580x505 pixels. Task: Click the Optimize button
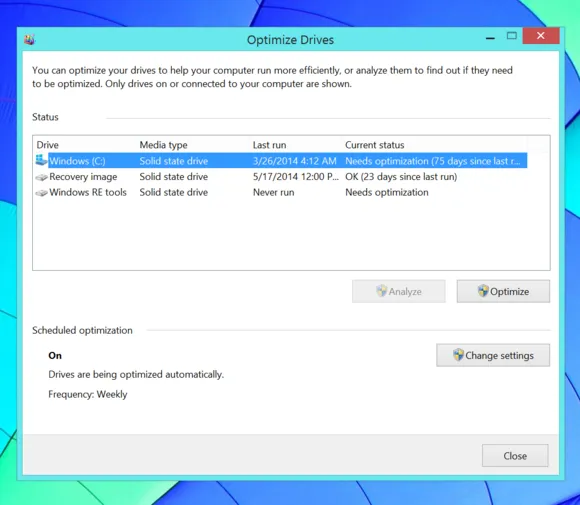(x=503, y=292)
